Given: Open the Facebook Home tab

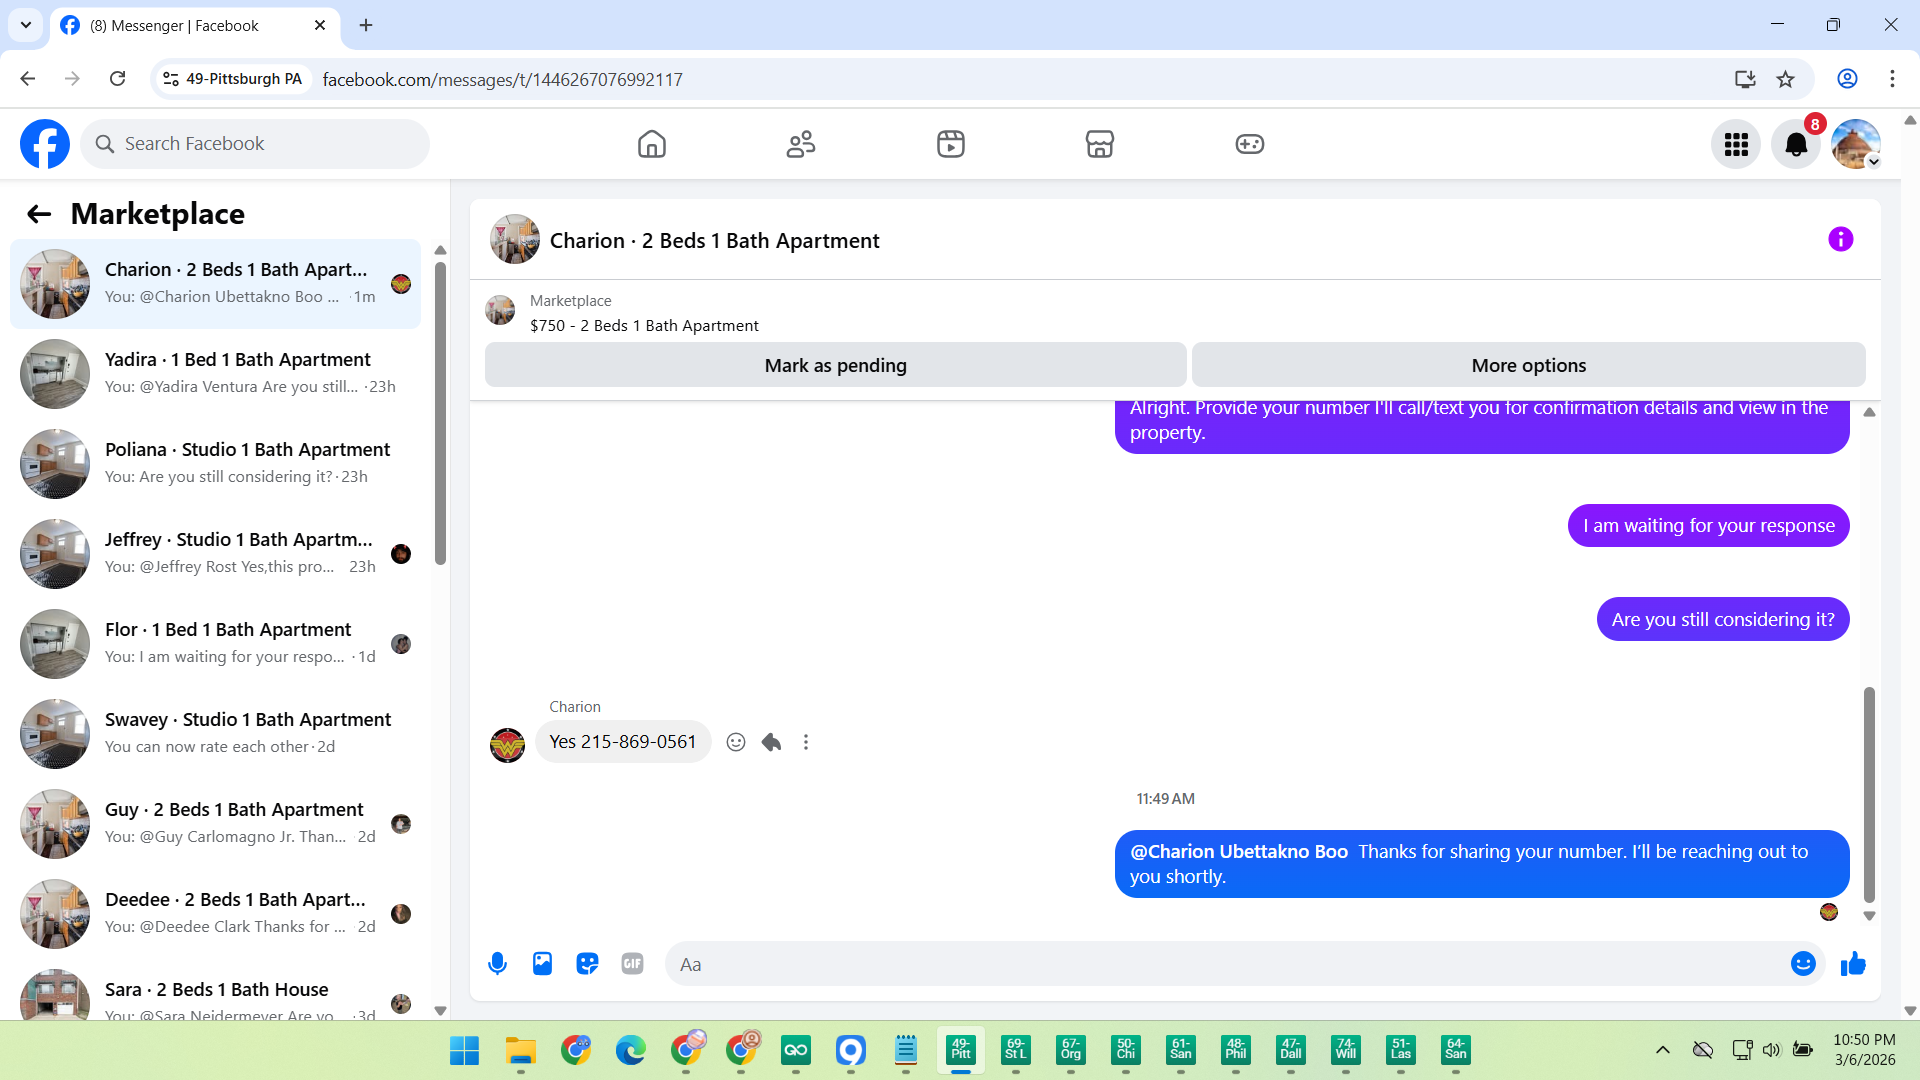Looking at the screenshot, I should coord(651,145).
